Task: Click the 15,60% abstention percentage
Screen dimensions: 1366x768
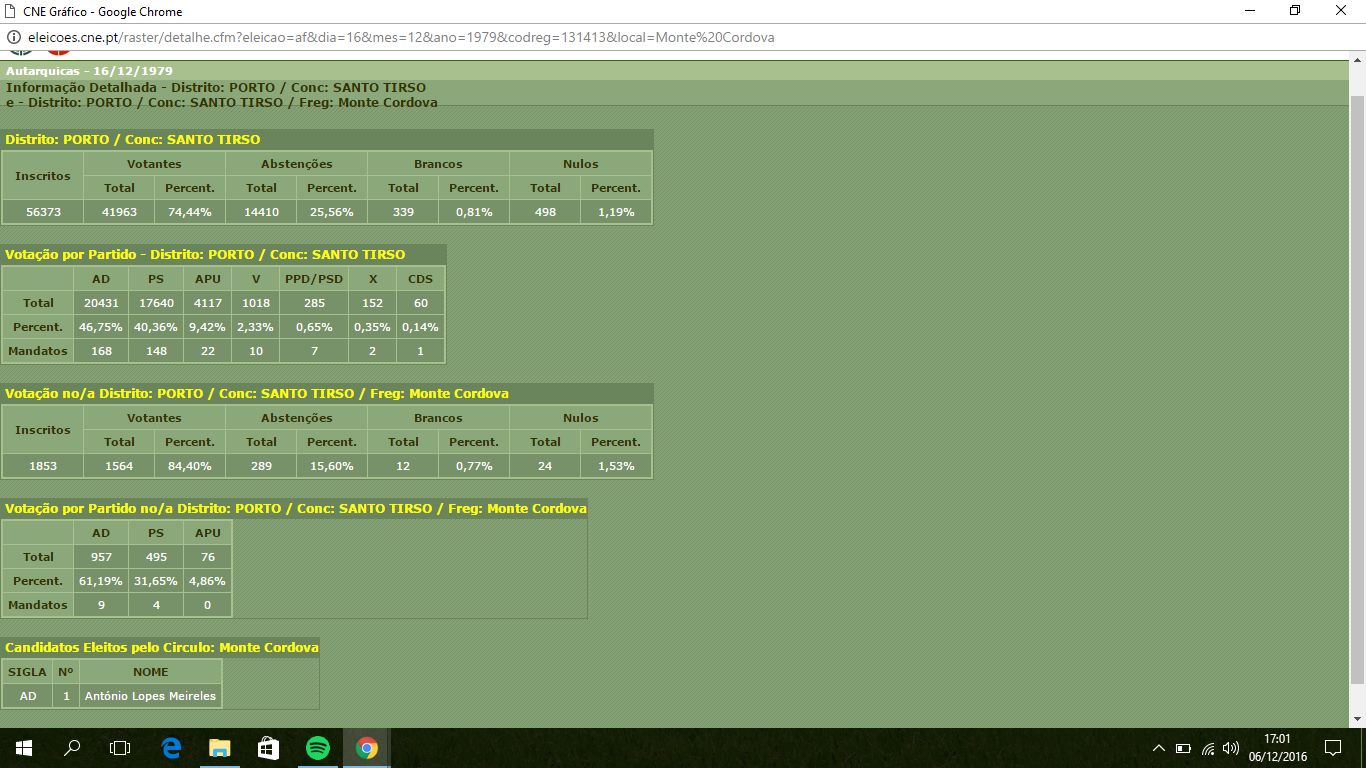Action: point(332,466)
